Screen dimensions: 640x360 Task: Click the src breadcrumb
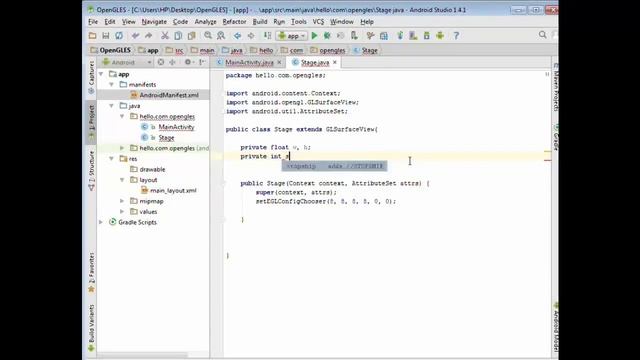click(x=175, y=50)
